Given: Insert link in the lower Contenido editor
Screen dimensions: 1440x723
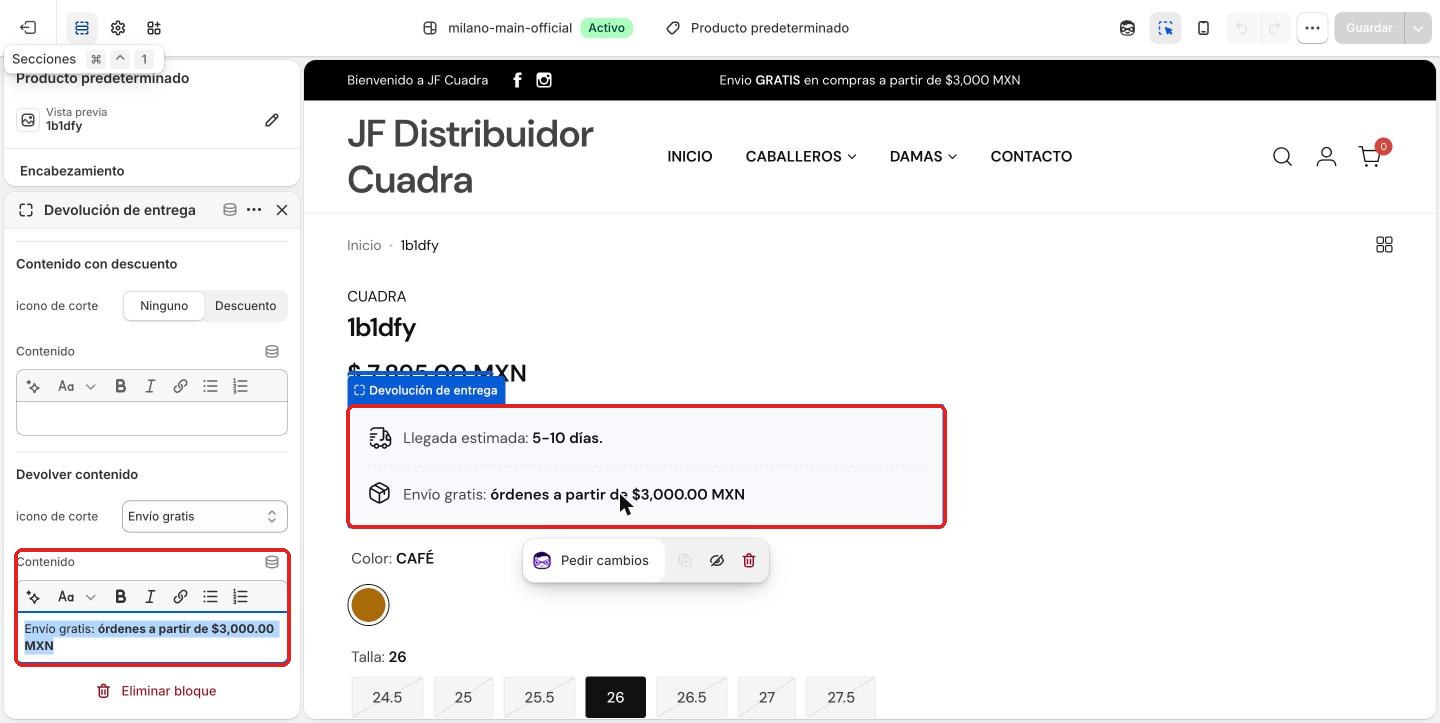Looking at the screenshot, I should coord(180,597).
